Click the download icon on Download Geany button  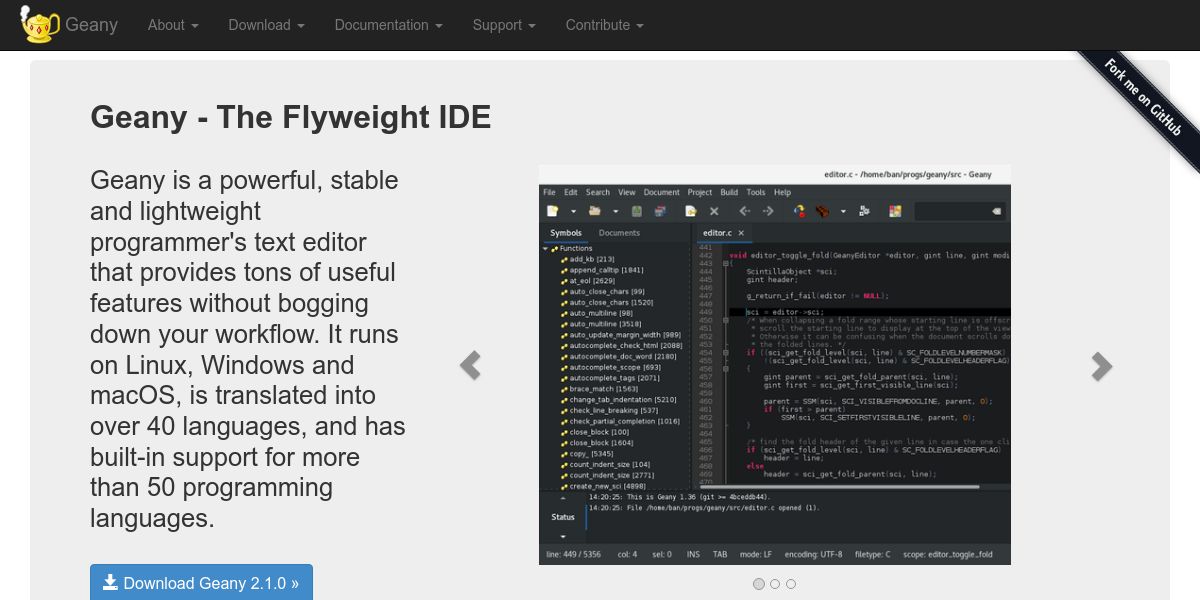111,582
